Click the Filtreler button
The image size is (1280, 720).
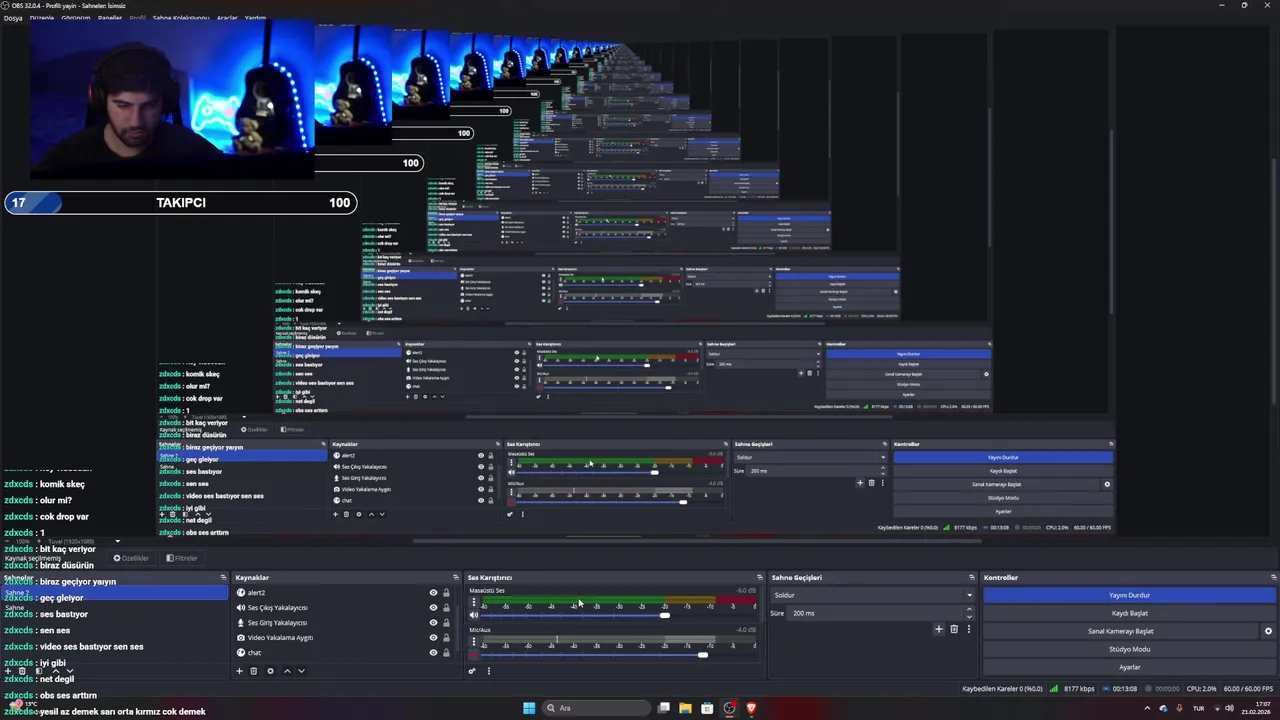(x=182, y=558)
